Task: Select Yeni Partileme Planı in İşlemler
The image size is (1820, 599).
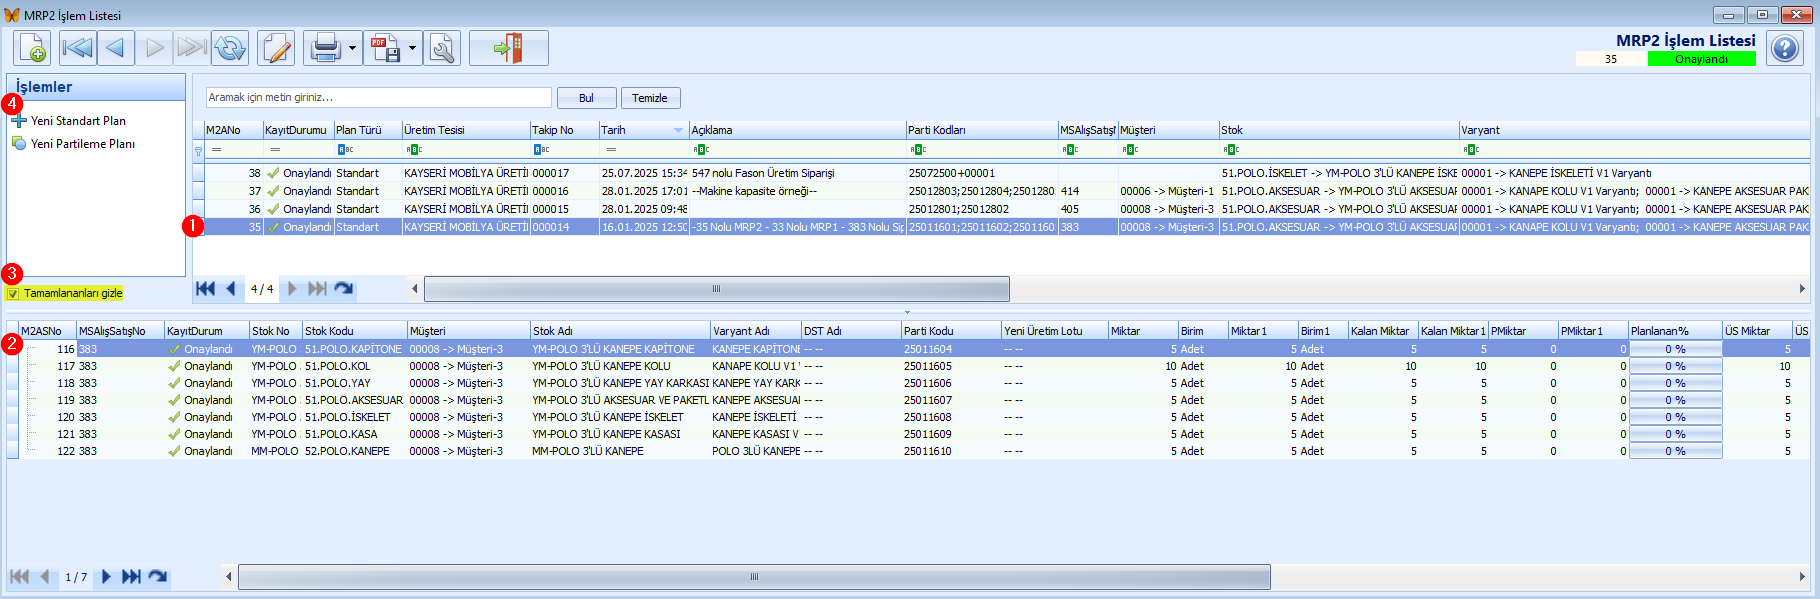Action: (82, 144)
